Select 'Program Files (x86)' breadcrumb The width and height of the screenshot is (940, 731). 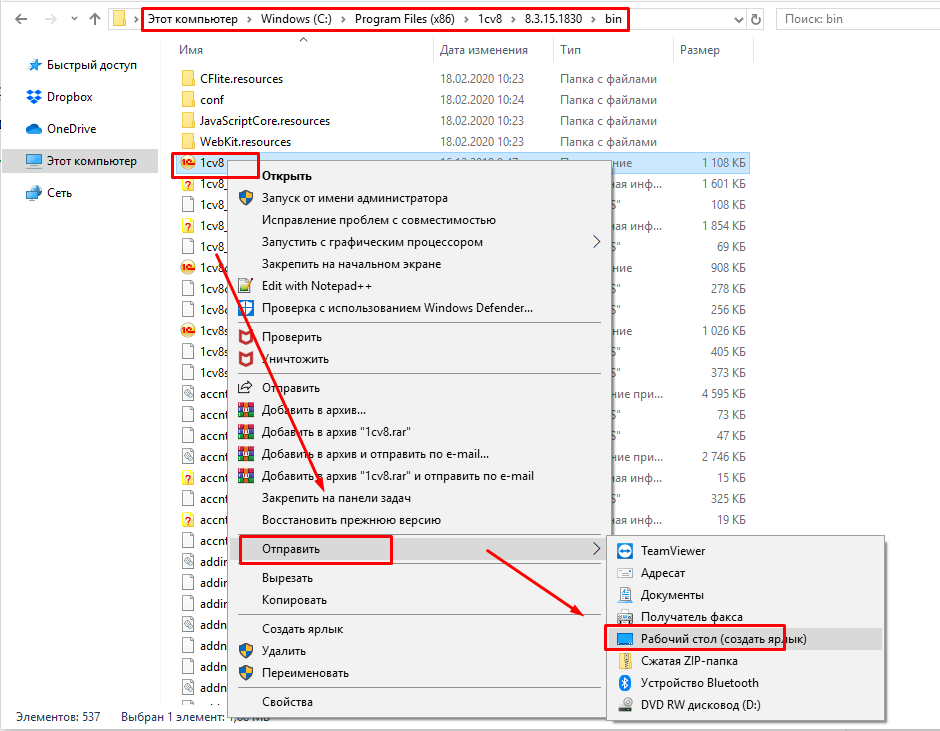coord(405,19)
